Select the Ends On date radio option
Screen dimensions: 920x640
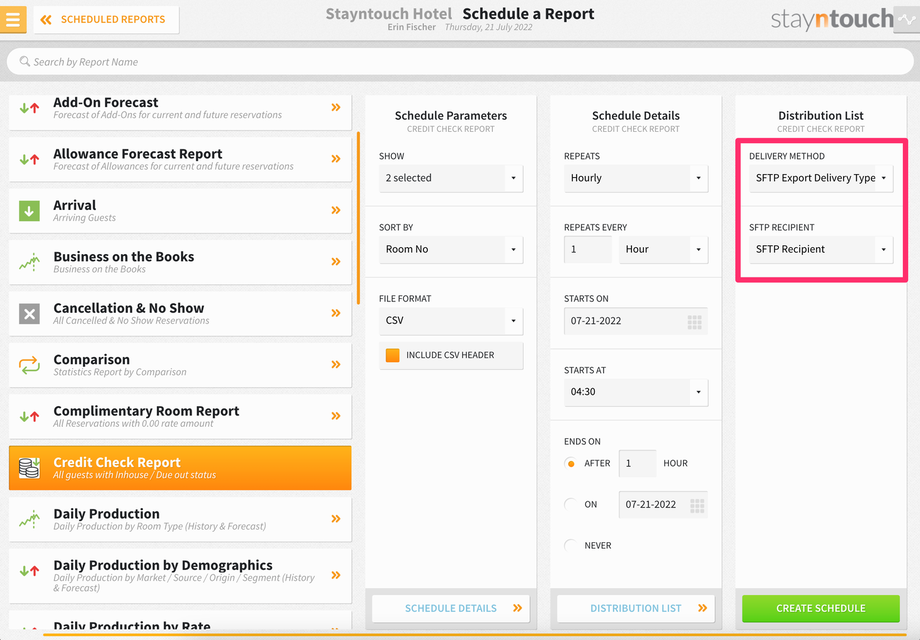[x=570, y=504]
